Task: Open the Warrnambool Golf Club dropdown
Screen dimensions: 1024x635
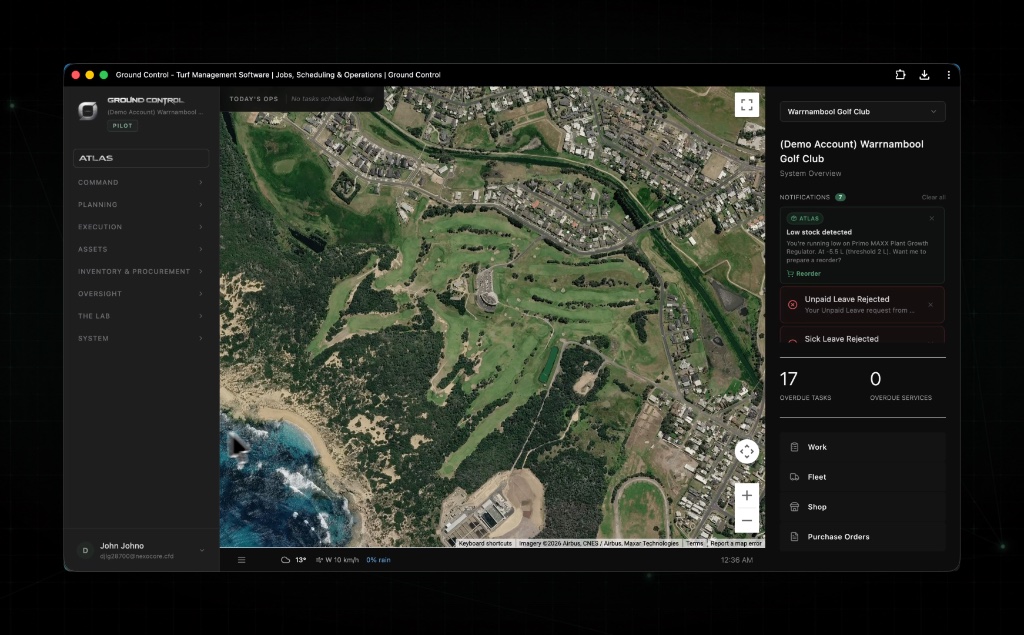Action: pyautogui.click(x=862, y=112)
